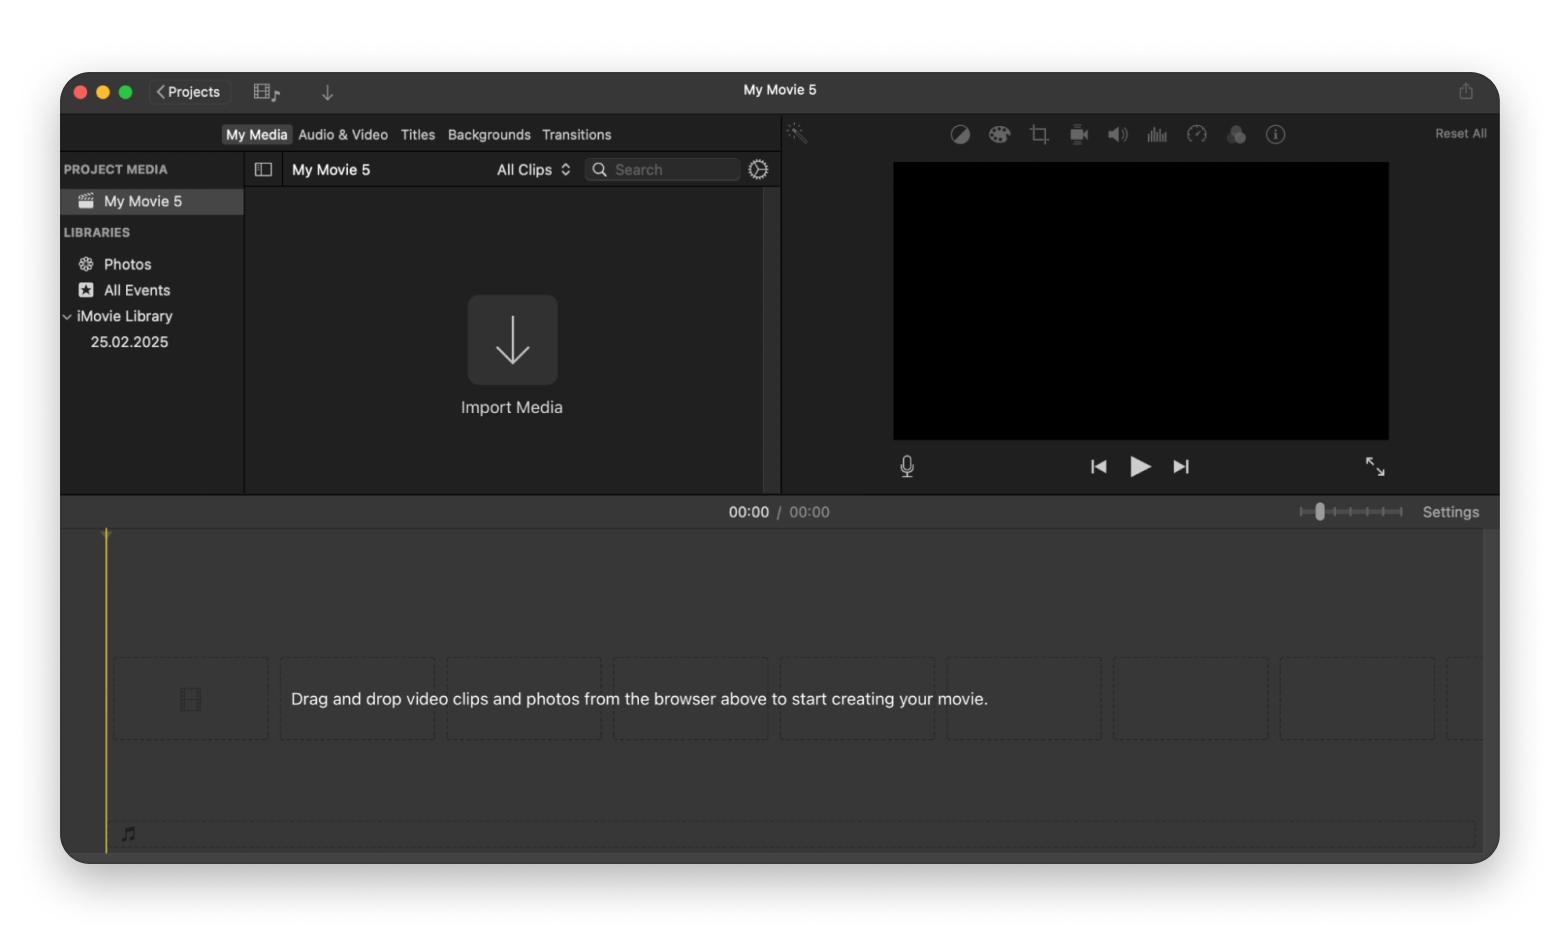Open the volume adjustment tool
The image size is (1560, 944).
click(x=1117, y=135)
